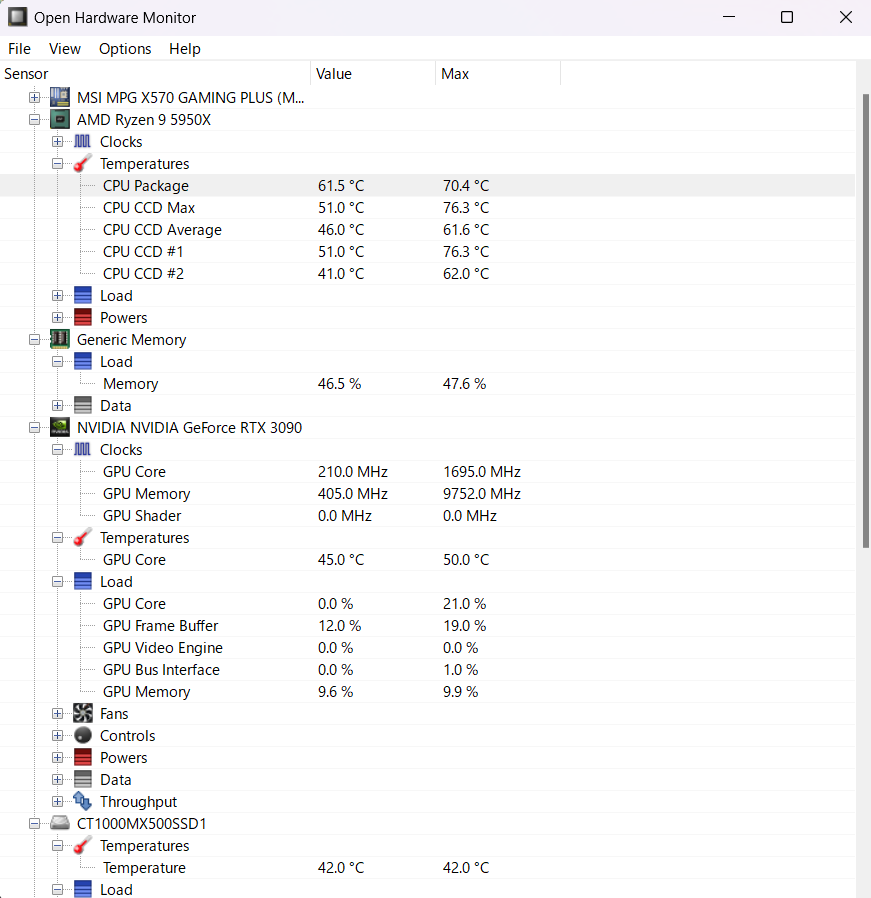The image size is (871, 898).
Task: Expand the GPU Throughput node
Action: pyautogui.click(x=57, y=802)
